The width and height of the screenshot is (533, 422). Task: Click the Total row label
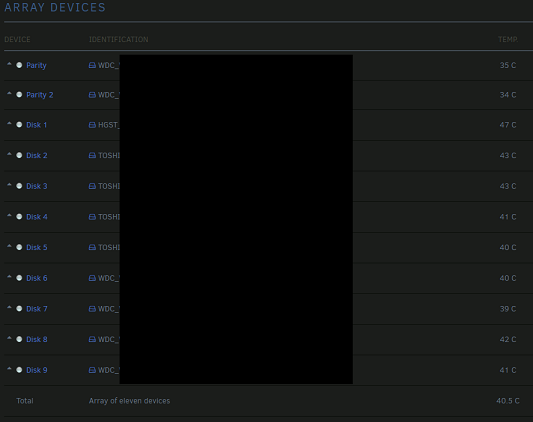25,401
